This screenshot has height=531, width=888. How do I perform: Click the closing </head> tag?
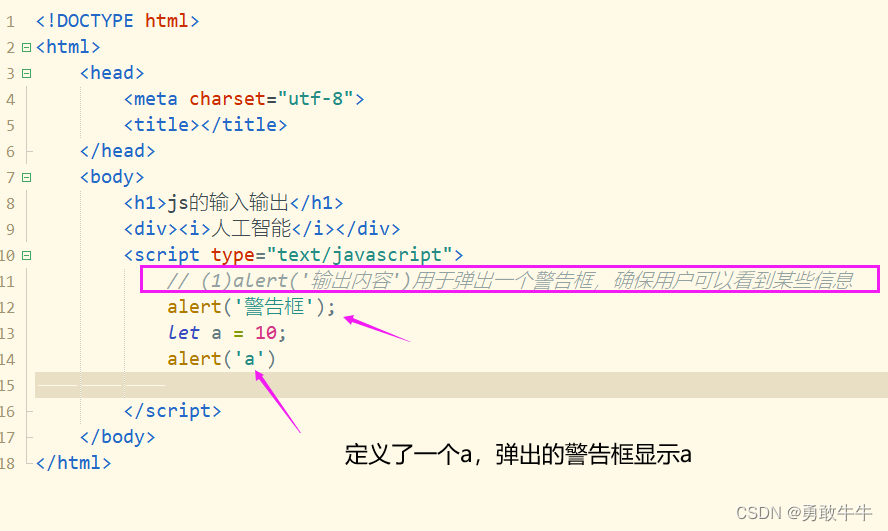click(x=117, y=151)
